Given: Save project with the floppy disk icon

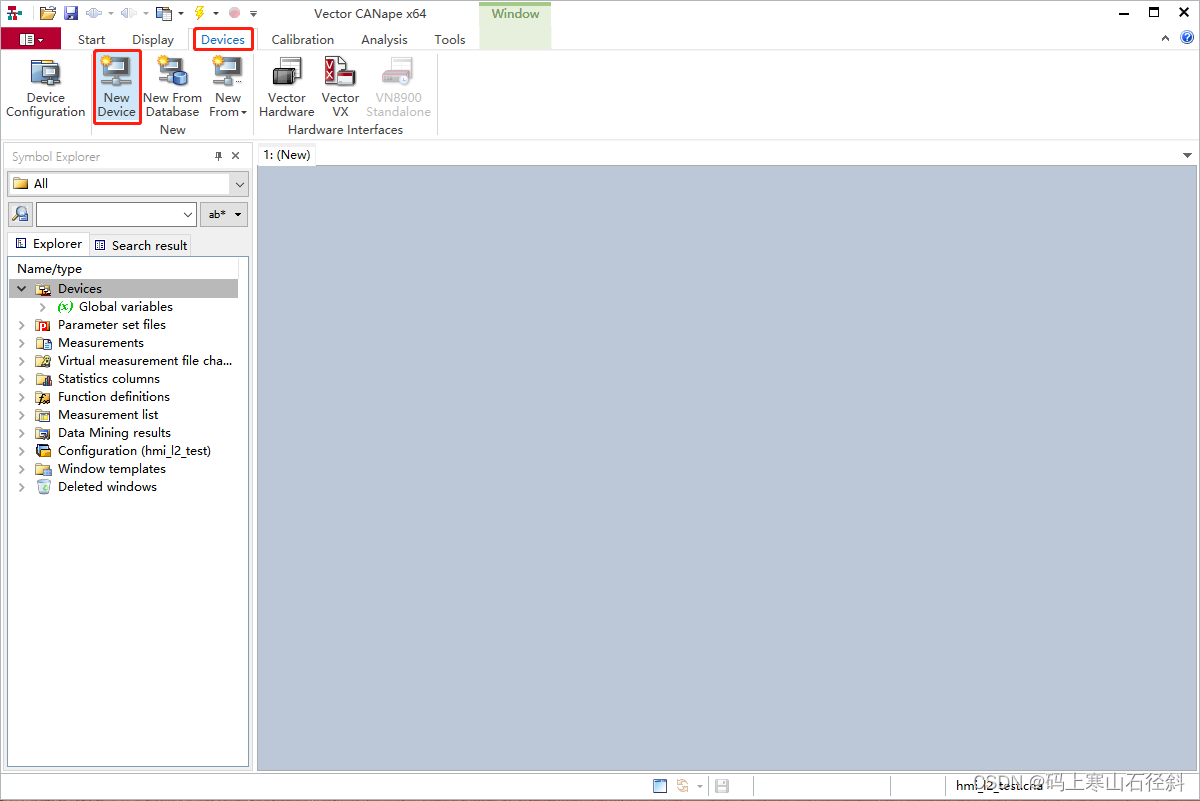Looking at the screenshot, I should click(x=71, y=13).
